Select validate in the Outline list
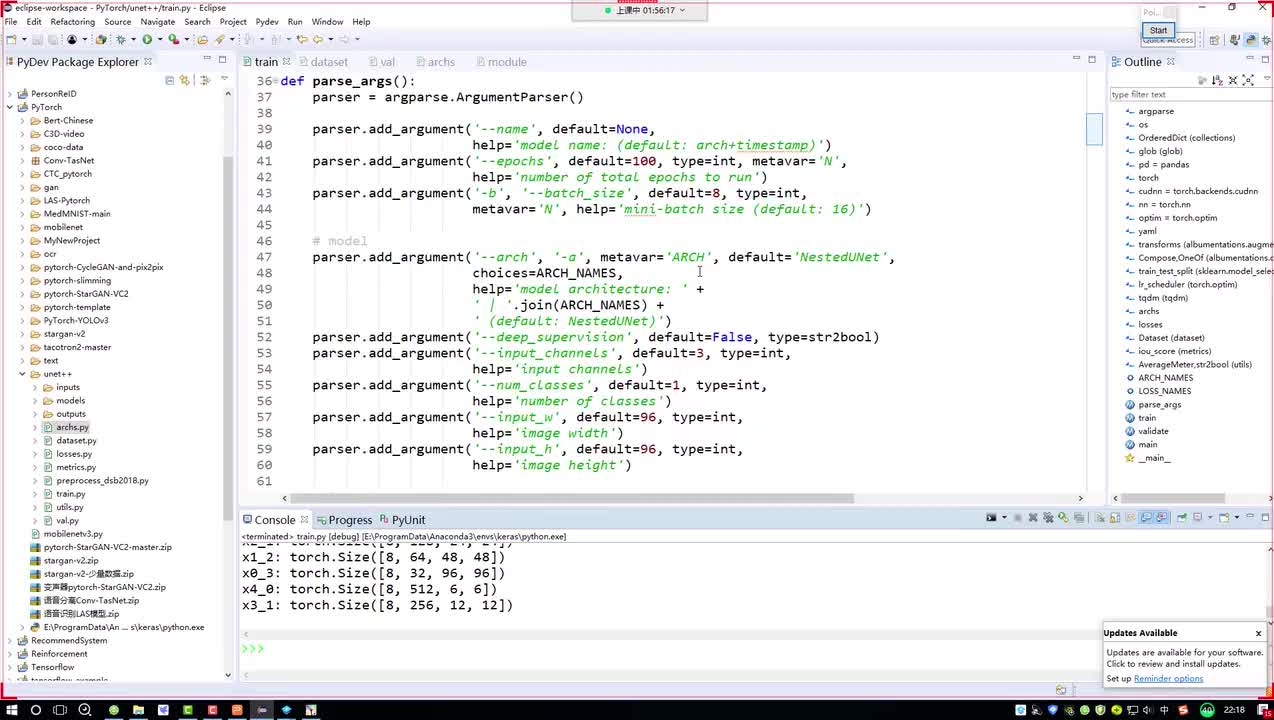Viewport: 1274px width, 720px height. pyautogui.click(x=1153, y=432)
